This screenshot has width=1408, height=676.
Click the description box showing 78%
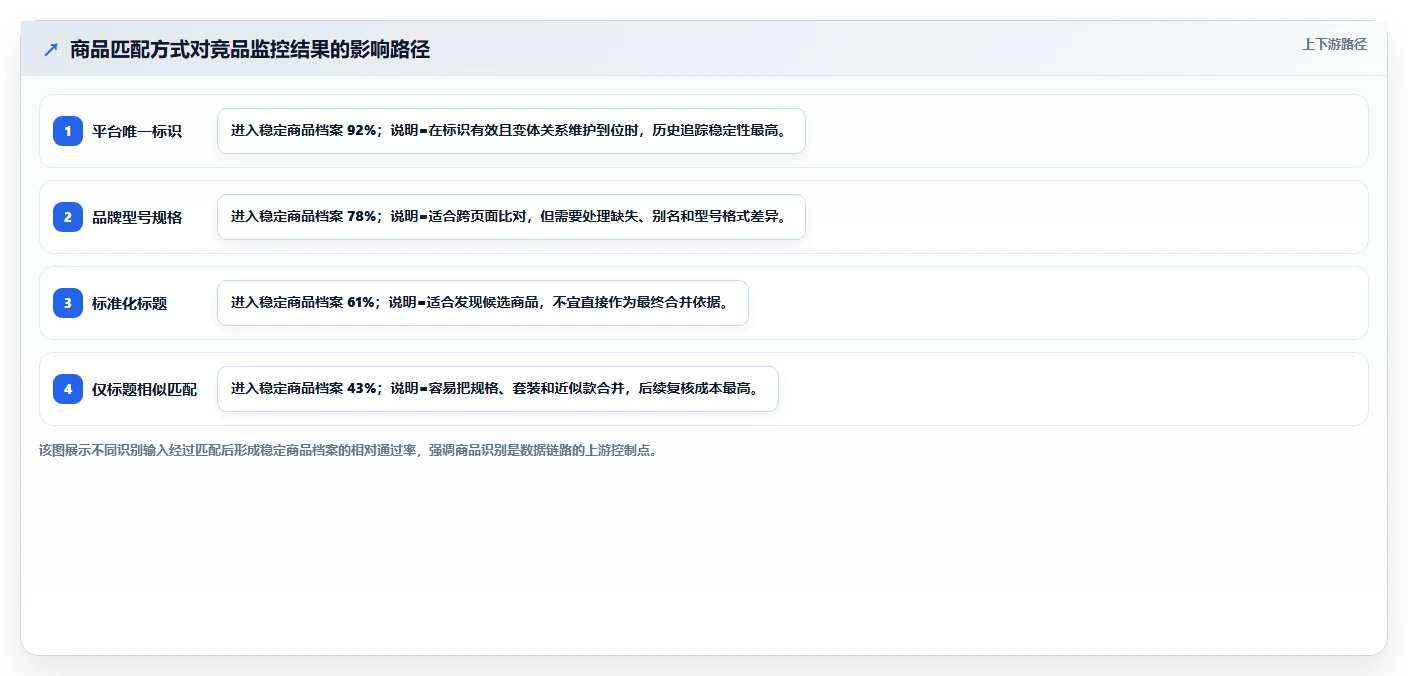pos(511,217)
